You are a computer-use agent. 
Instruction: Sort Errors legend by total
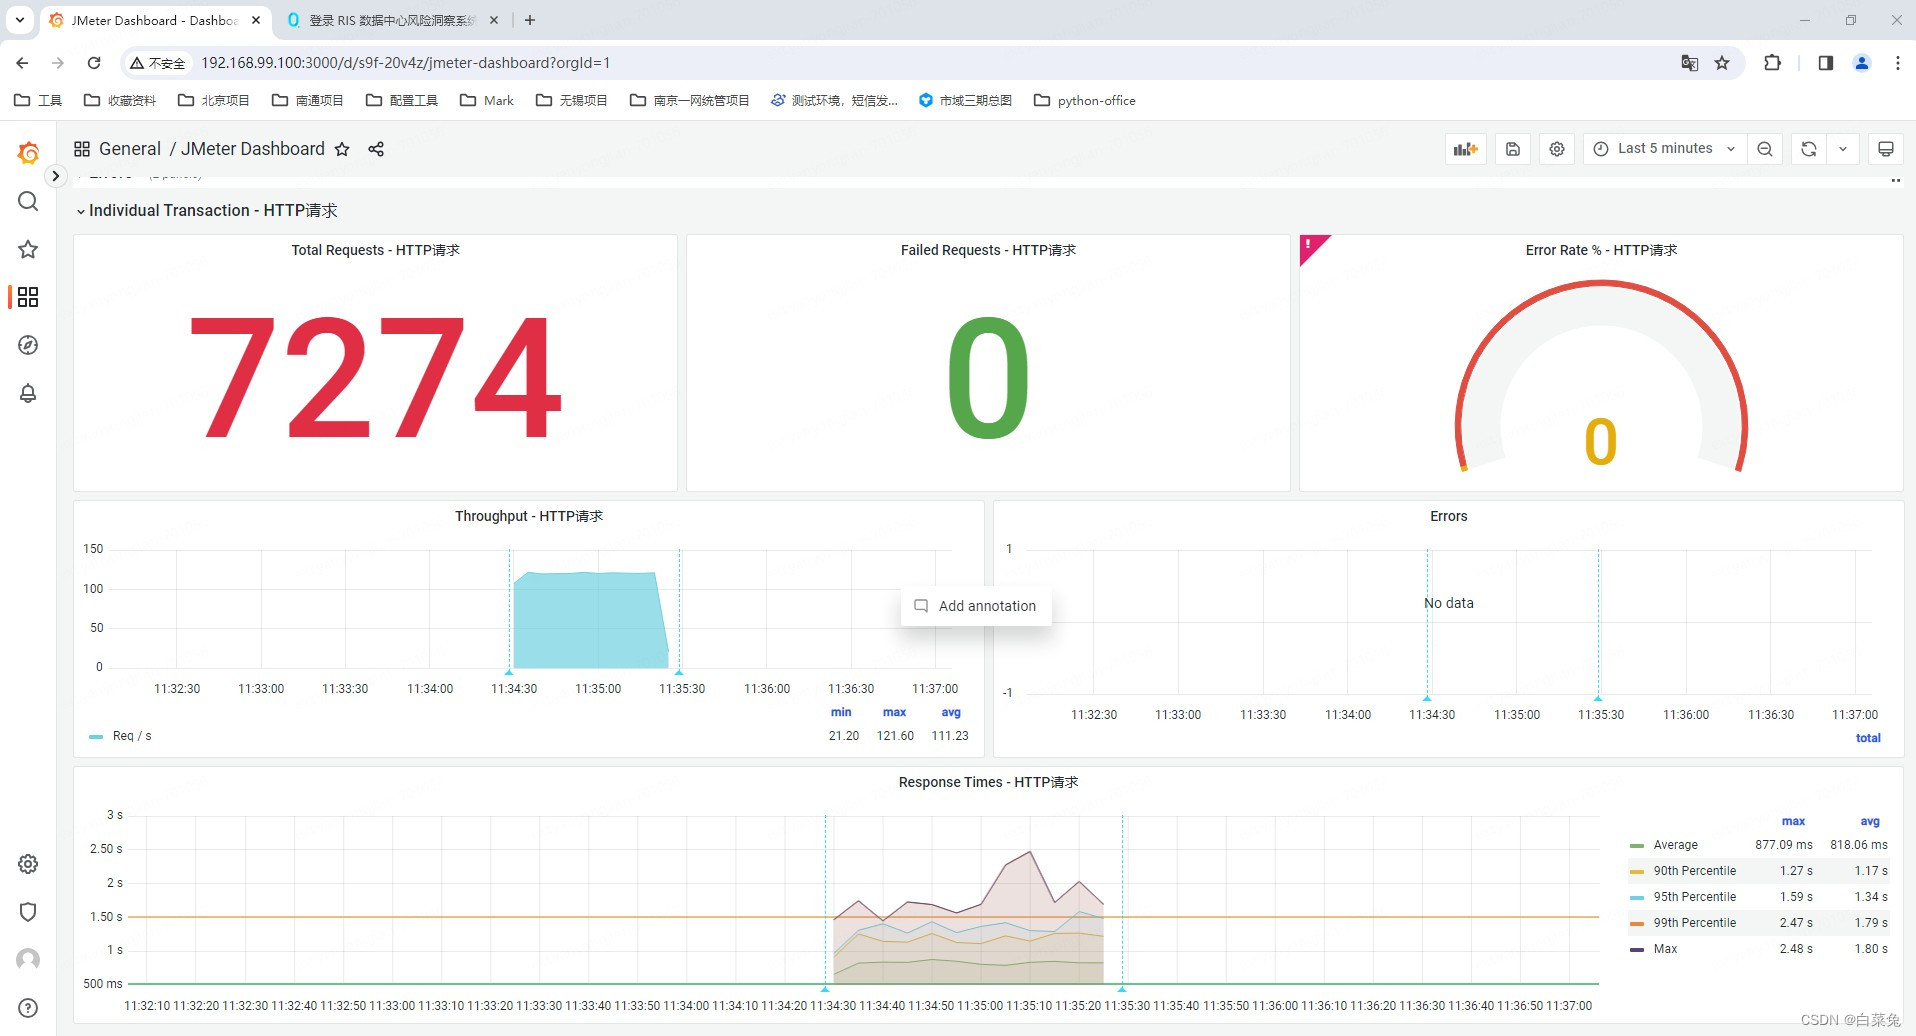1868,738
